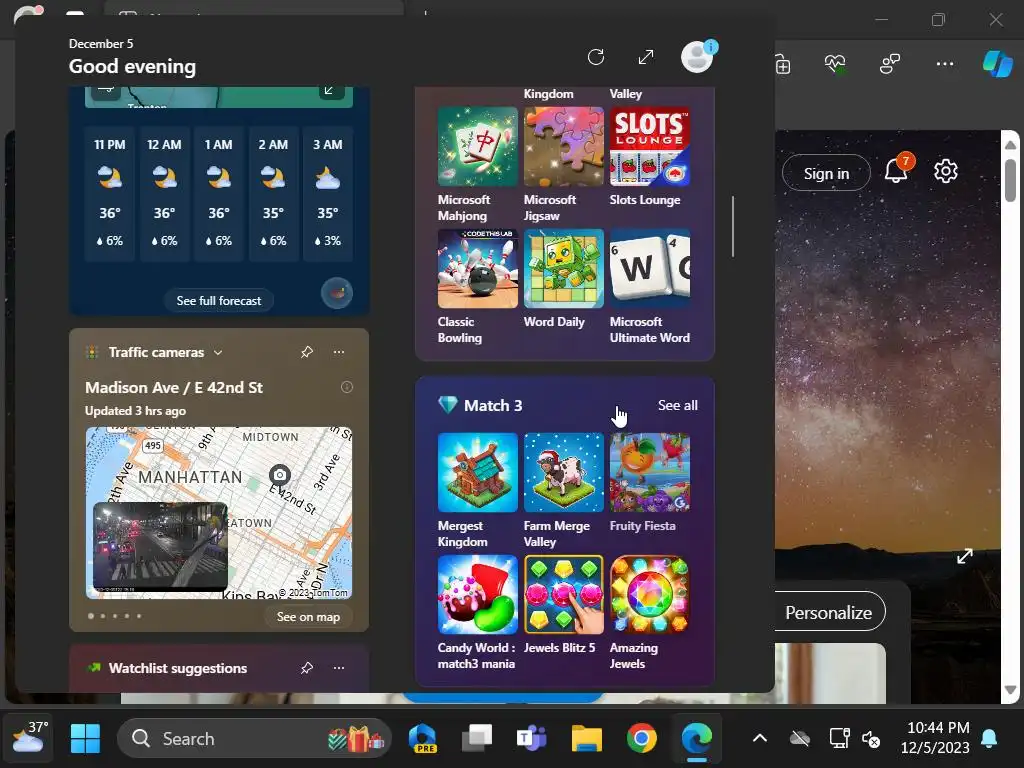The width and height of the screenshot is (1024, 768).
Task: Click Edge Collections toolbar icon
Action: [x=782, y=65]
